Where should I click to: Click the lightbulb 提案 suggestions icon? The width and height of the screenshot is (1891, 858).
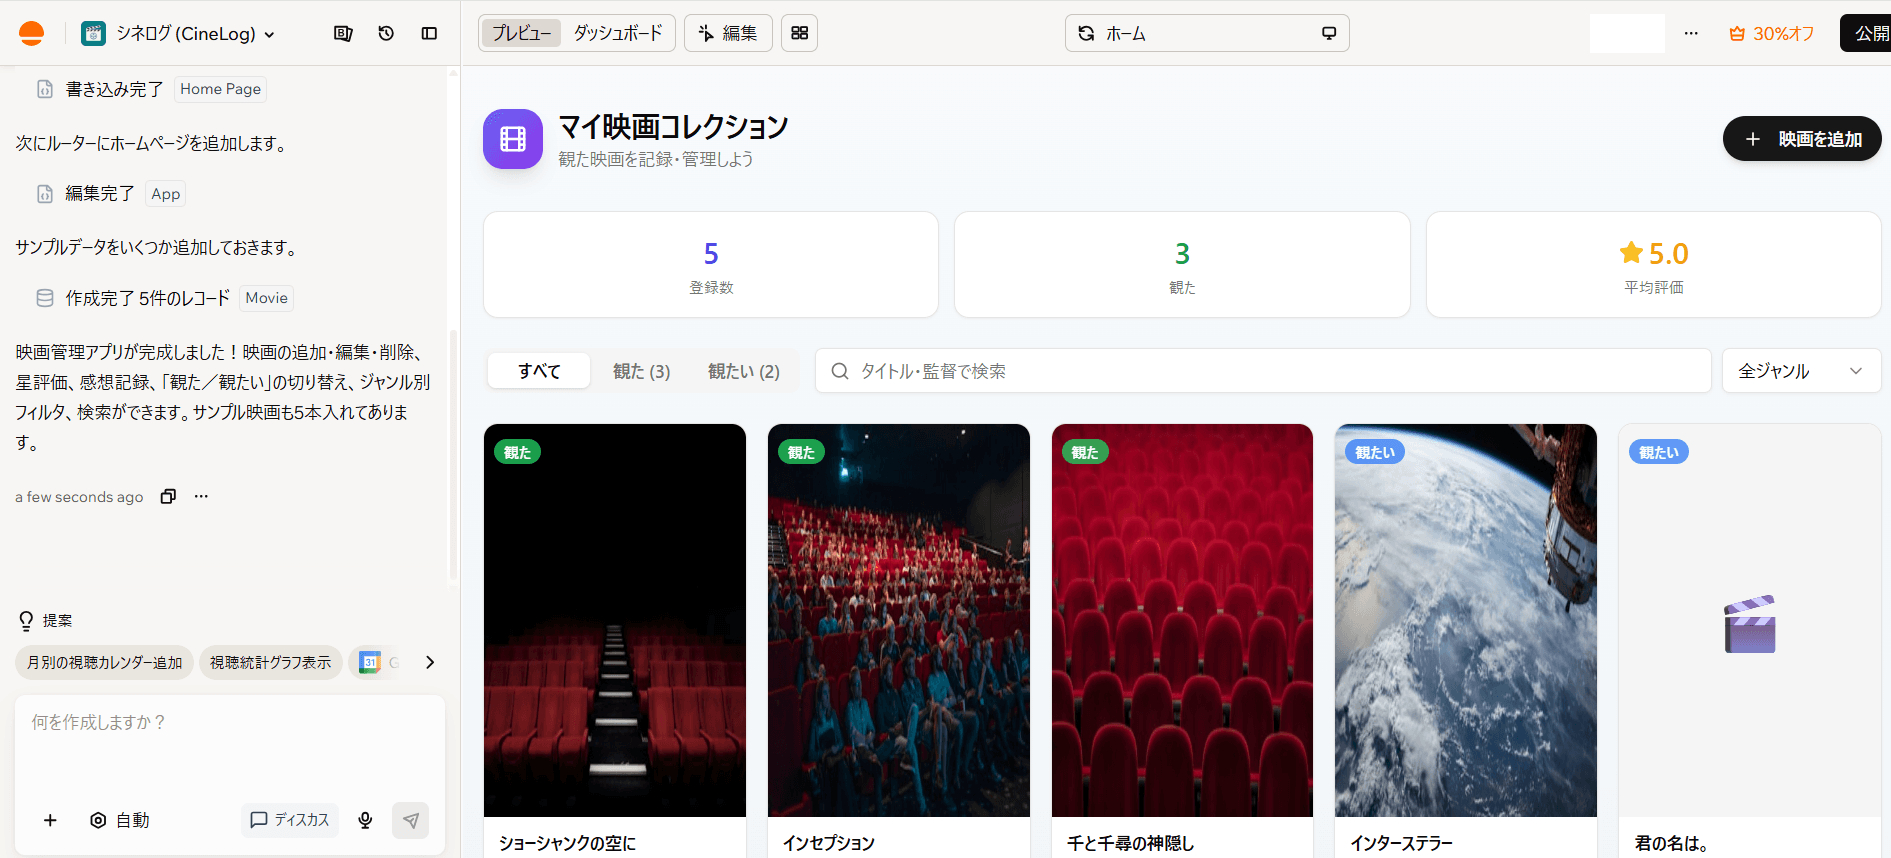(x=26, y=621)
